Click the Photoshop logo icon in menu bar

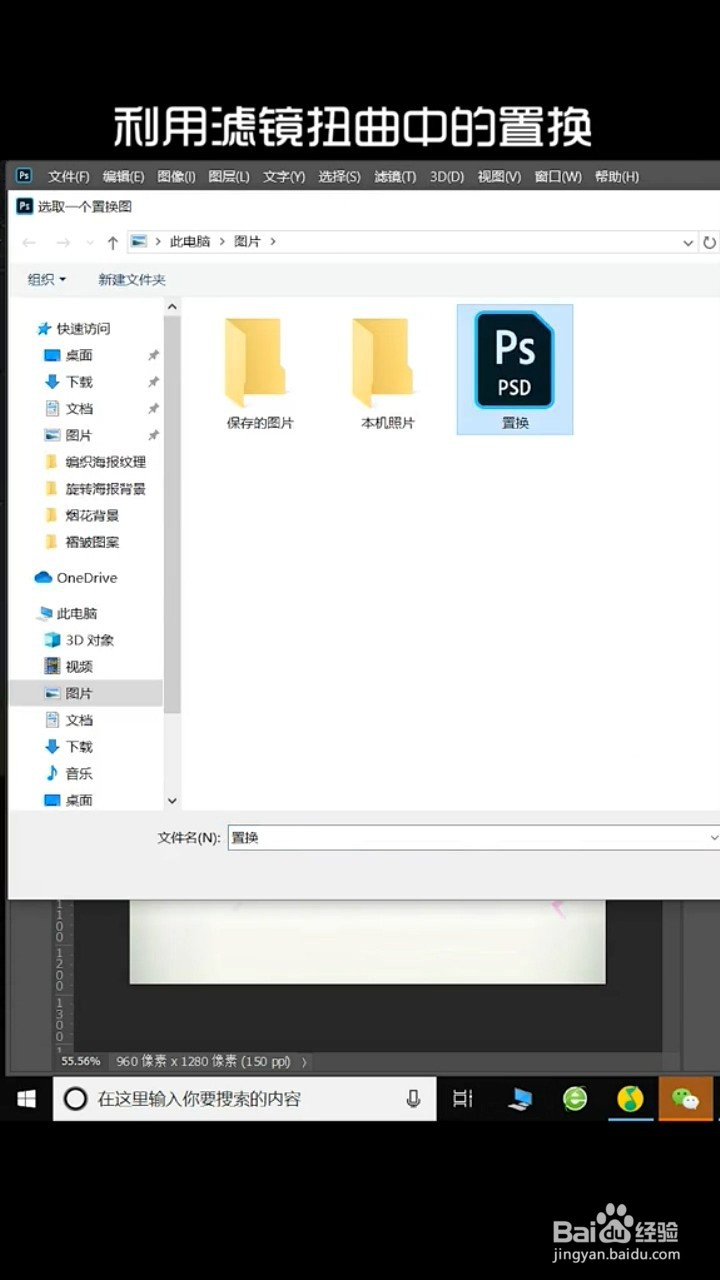(25, 176)
